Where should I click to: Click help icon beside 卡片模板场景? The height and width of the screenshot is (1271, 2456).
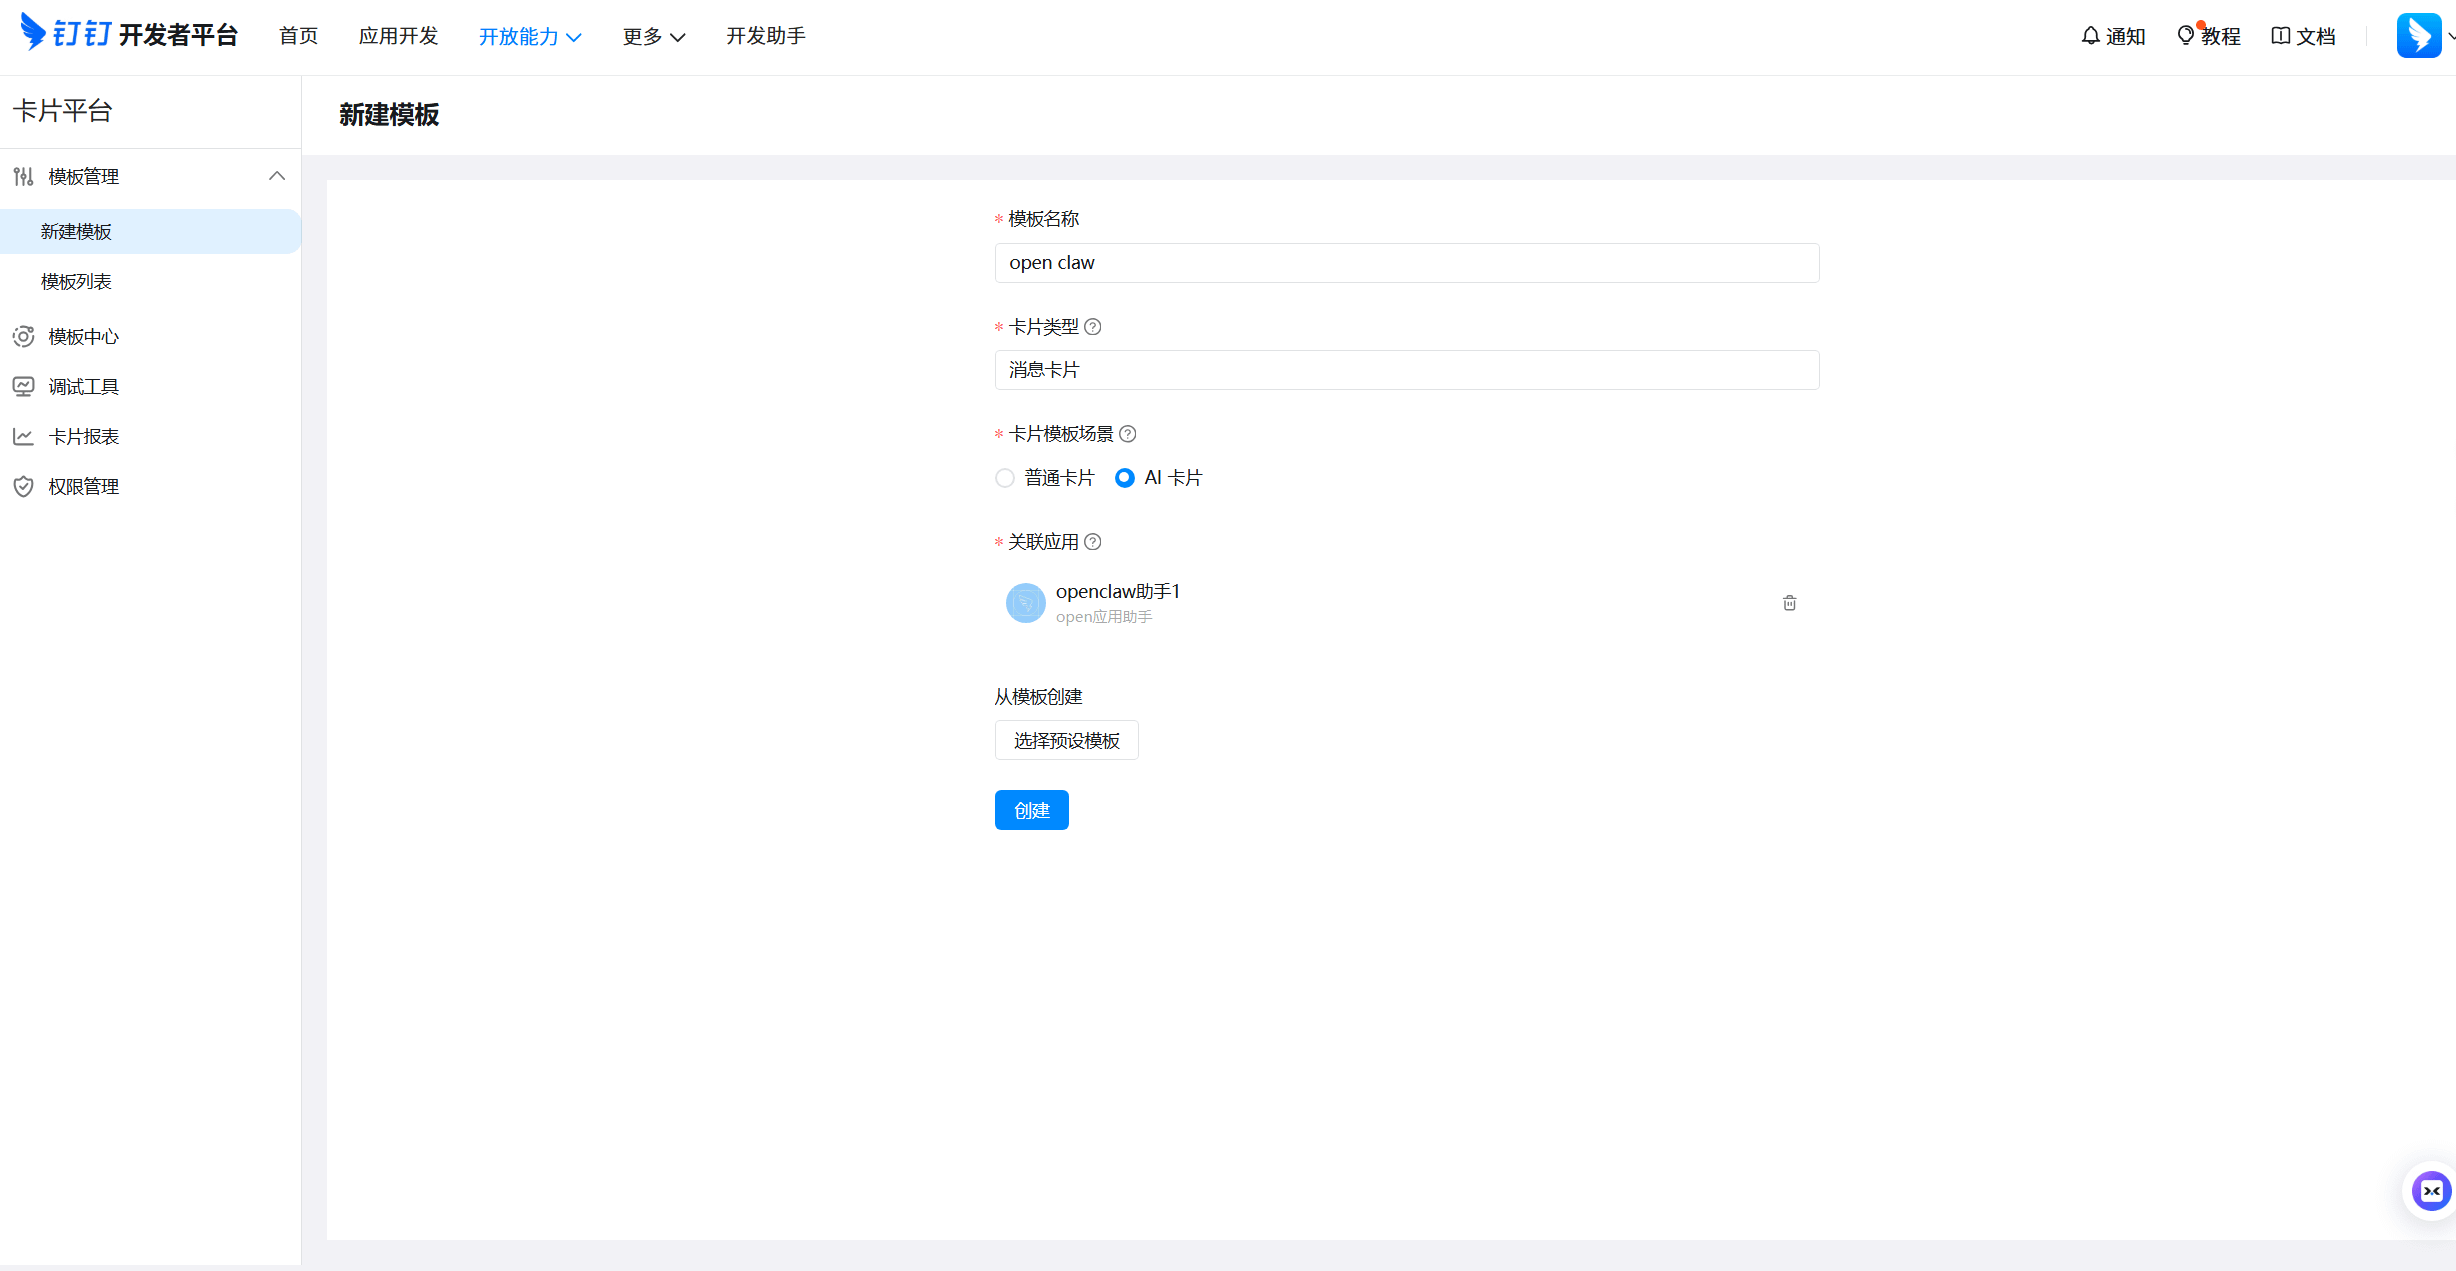click(1128, 434)
